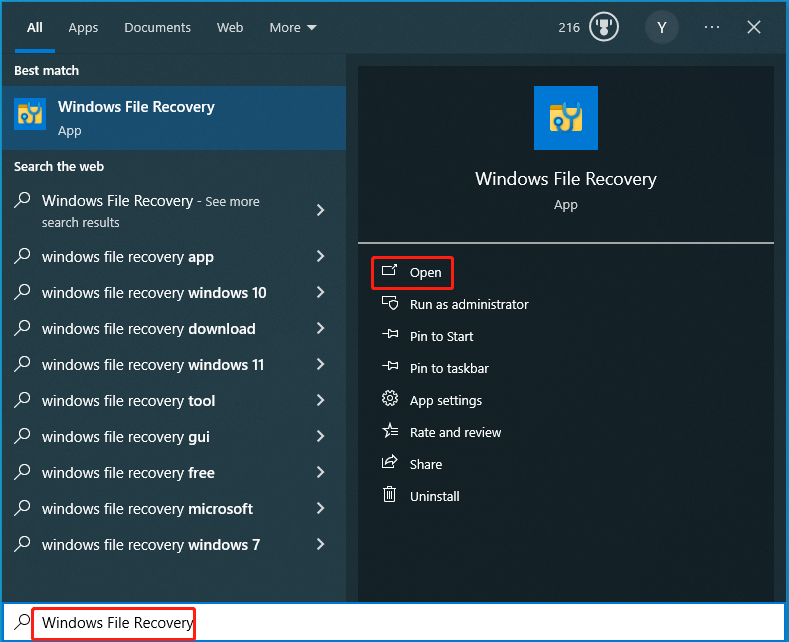Click the Open action icon
The width and height of the screenshot is (789, 642).
click(x=389, y=271)
